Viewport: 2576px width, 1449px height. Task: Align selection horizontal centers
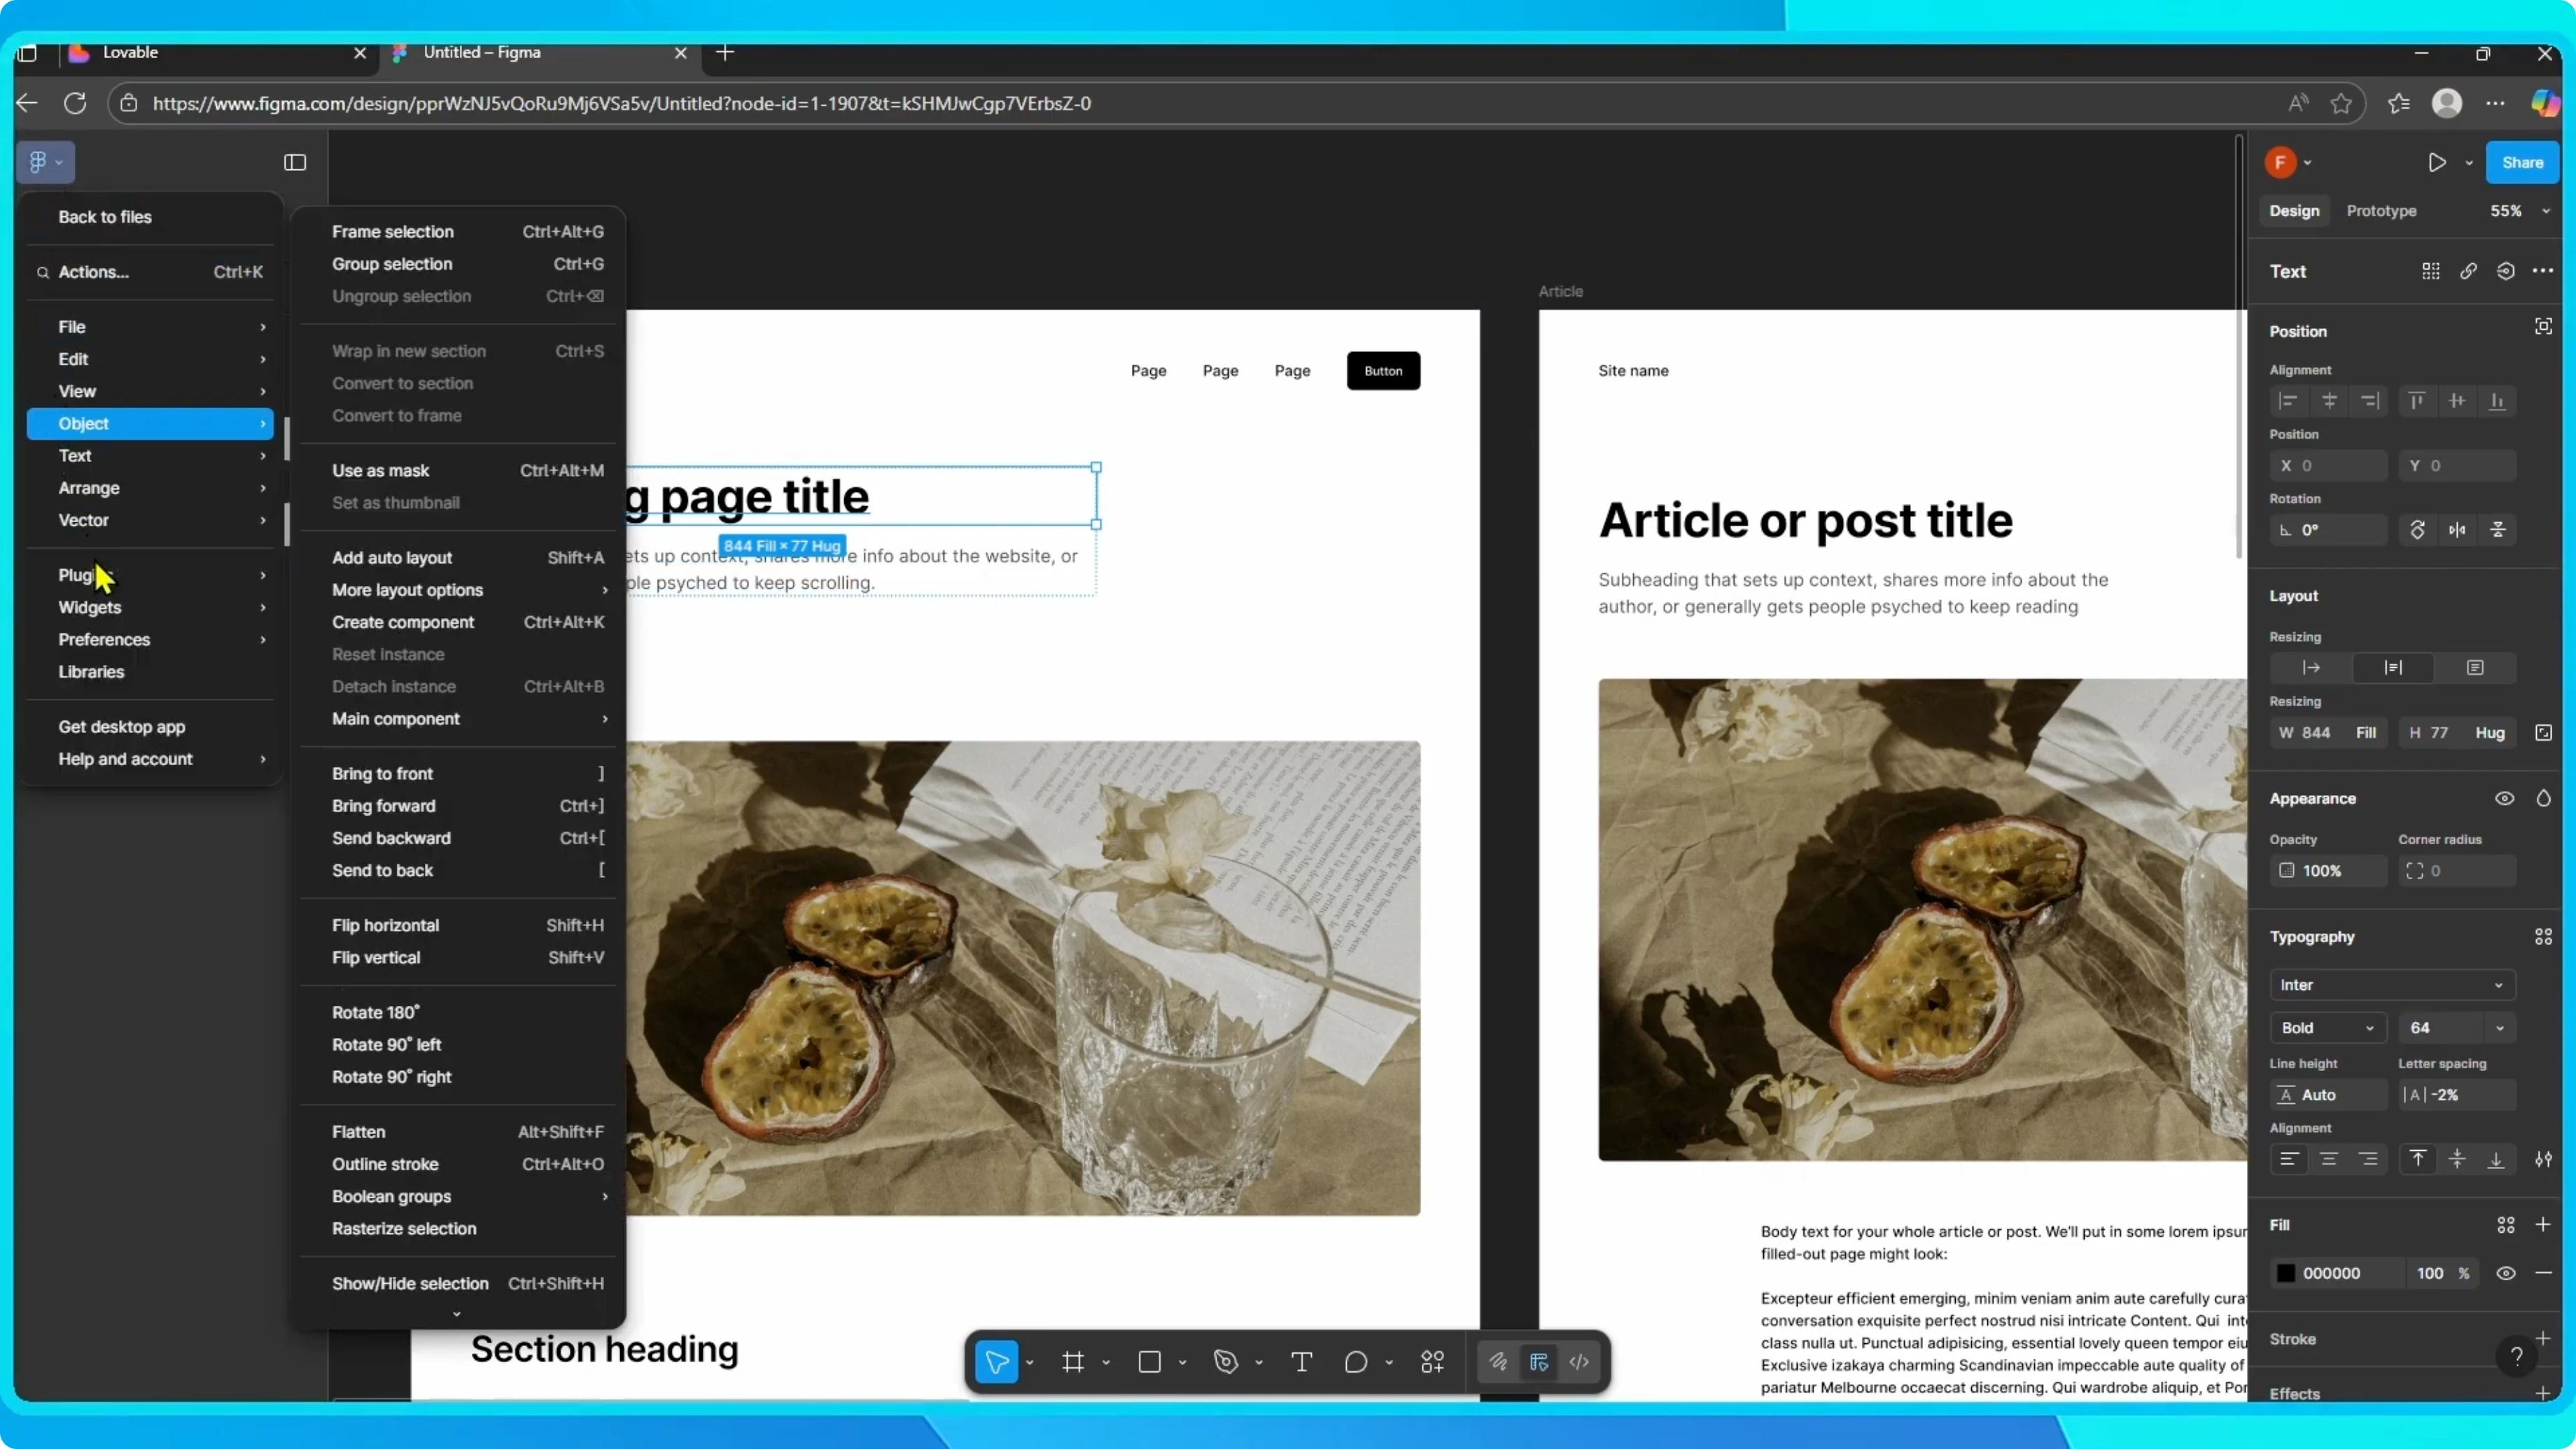2329,401
